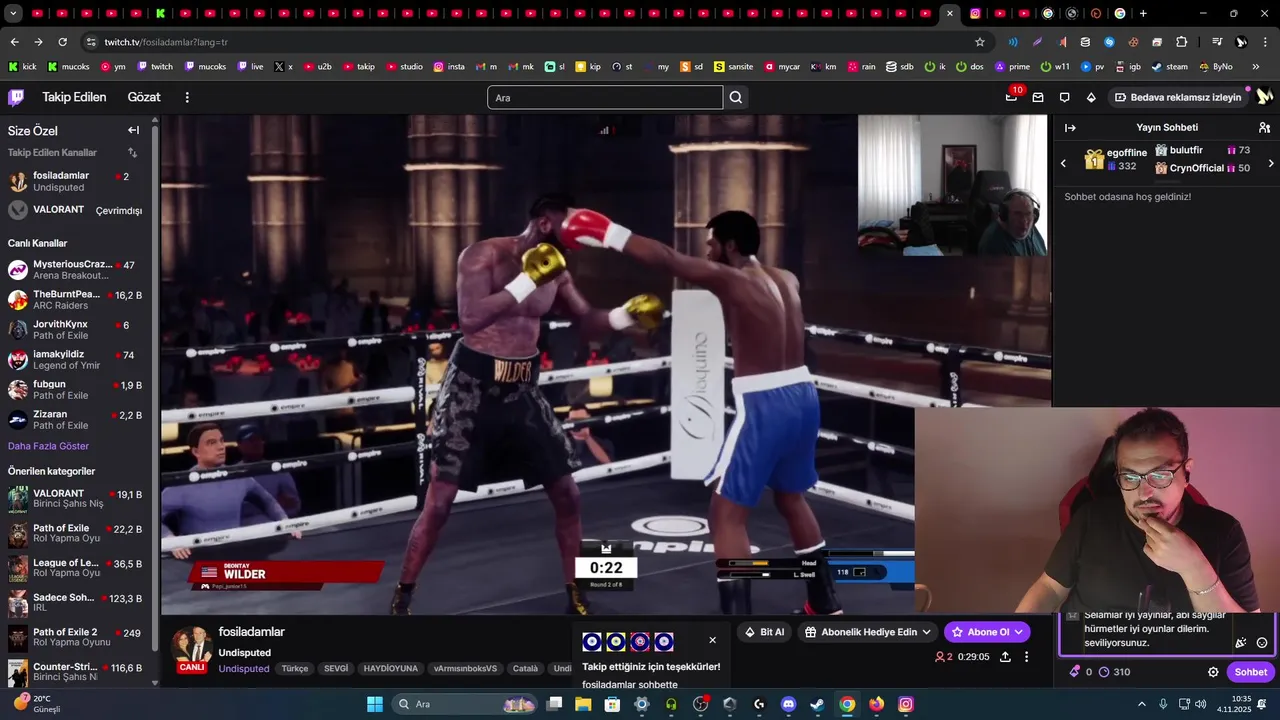Collapse the stream chat panel
The height and width of the screenshot is (720, 1280).
pos(1070,128)
